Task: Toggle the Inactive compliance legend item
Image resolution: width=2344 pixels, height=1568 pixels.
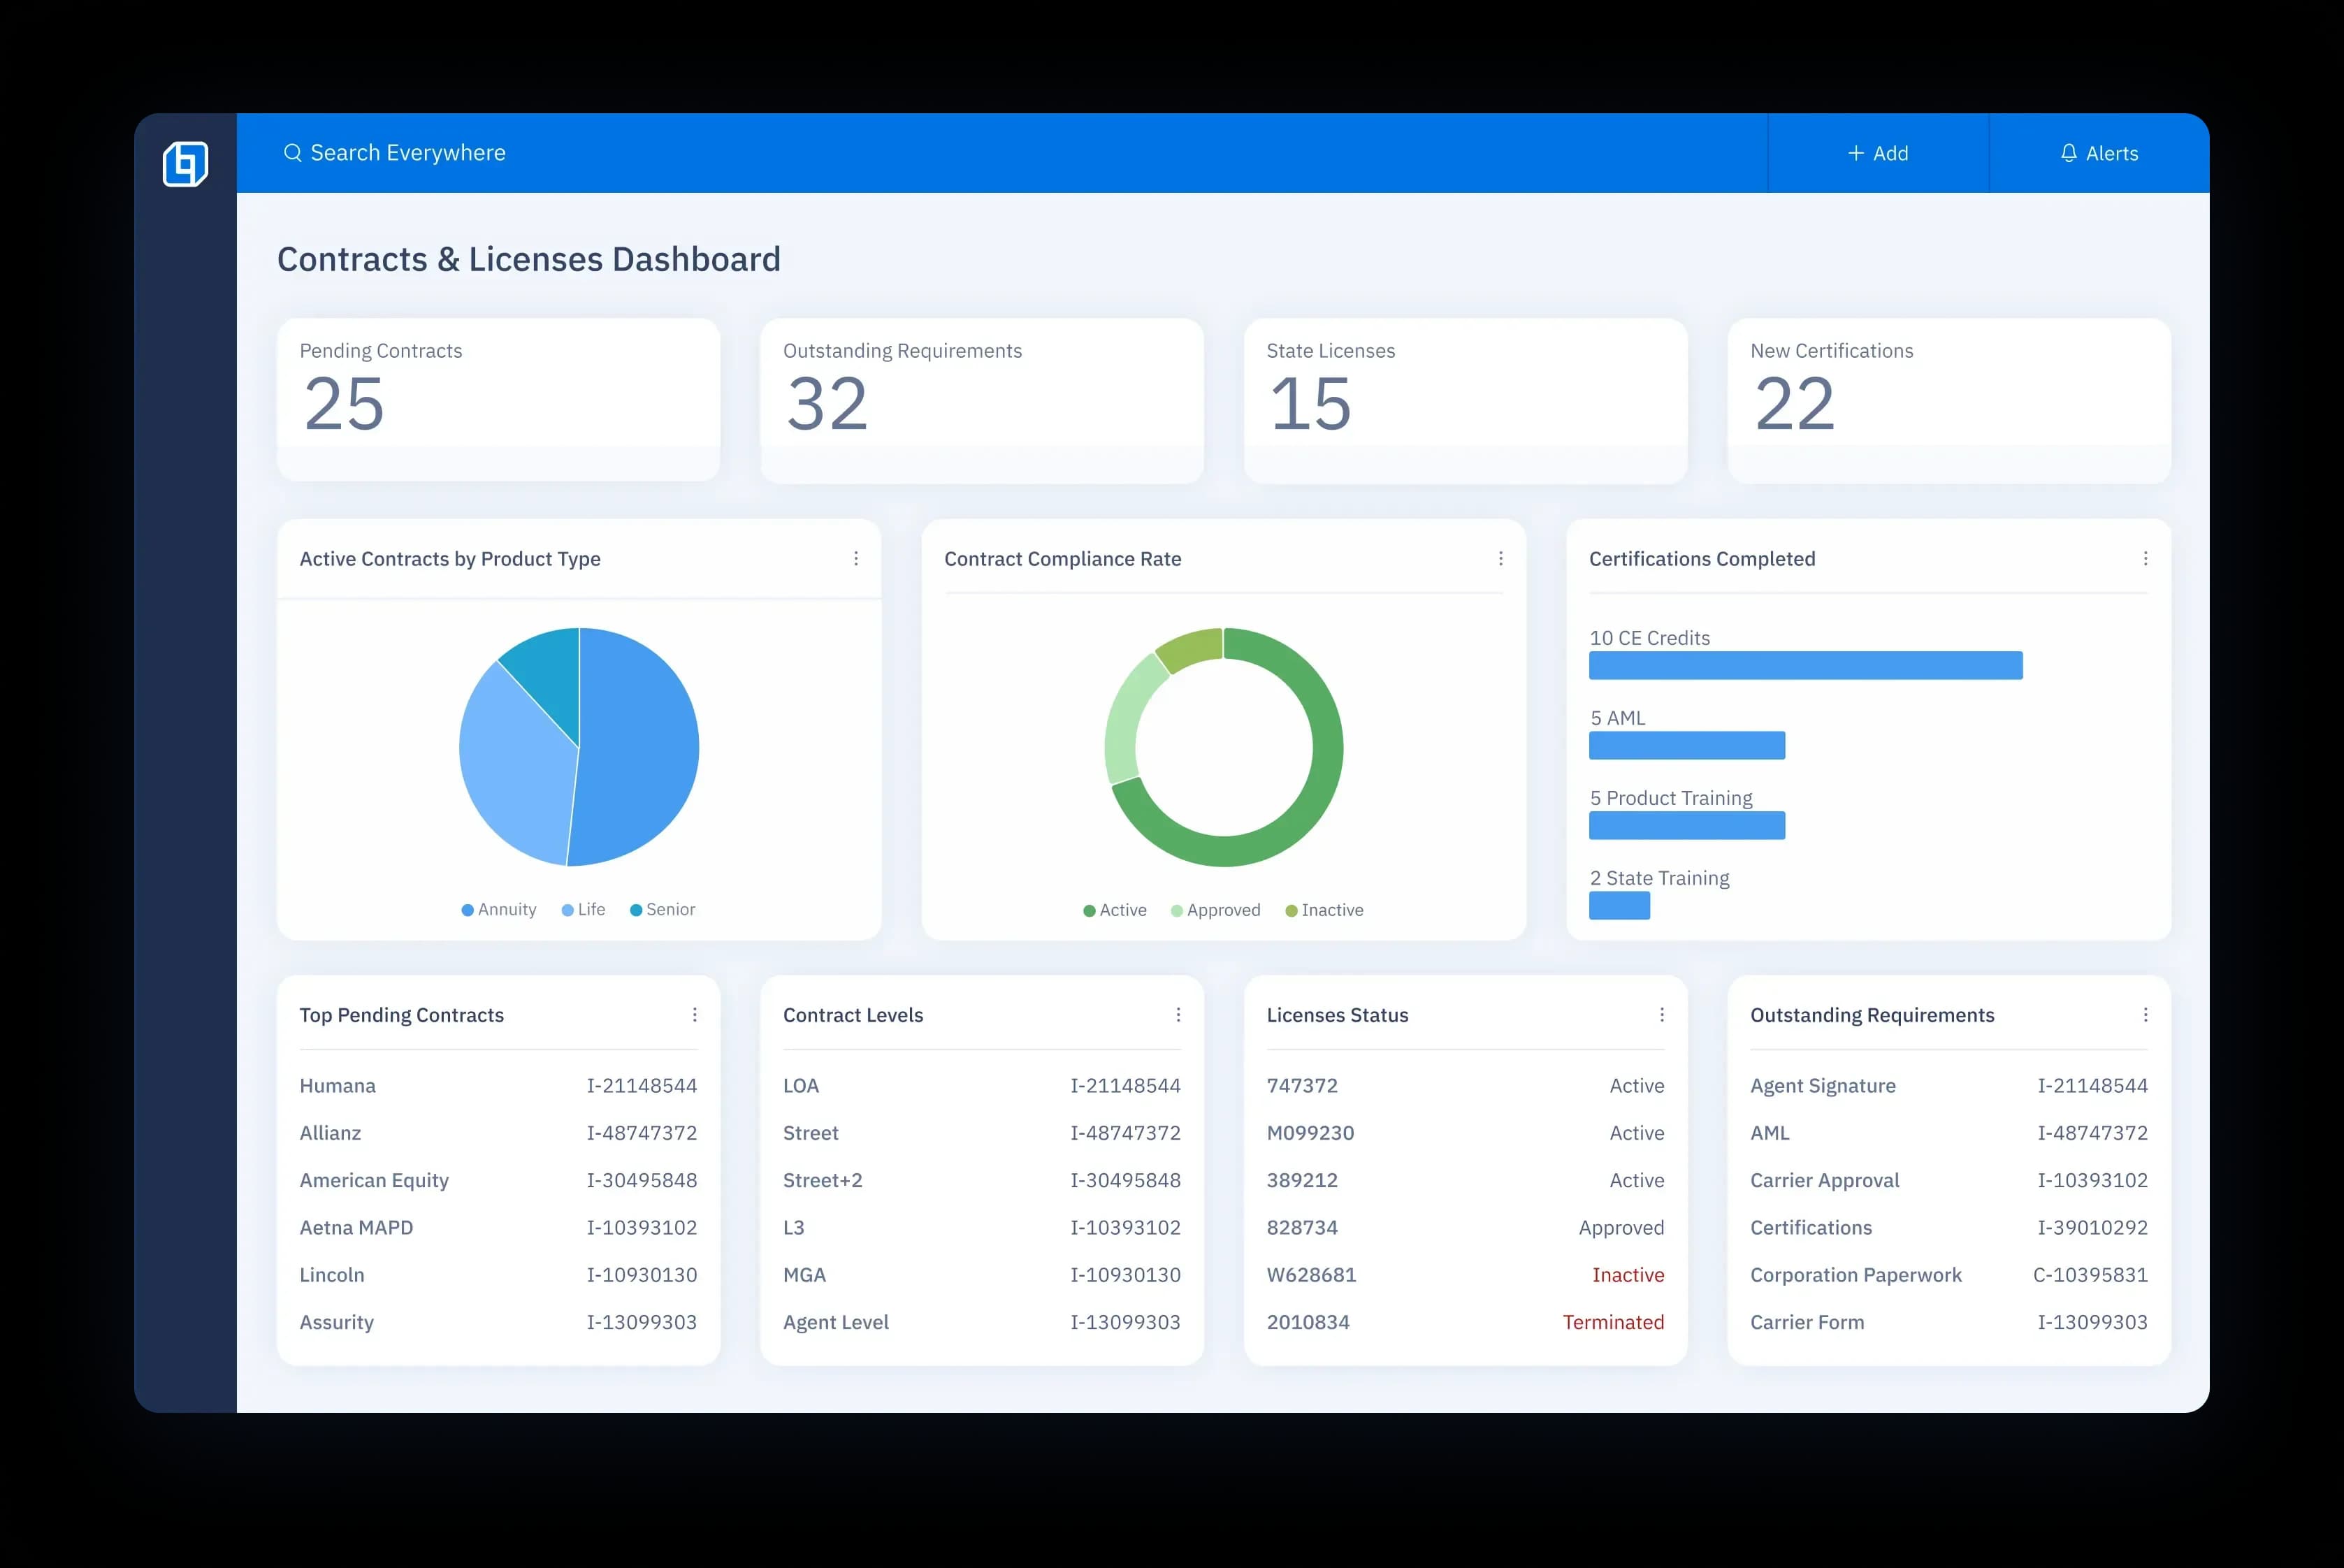Action: point(1325,909)
